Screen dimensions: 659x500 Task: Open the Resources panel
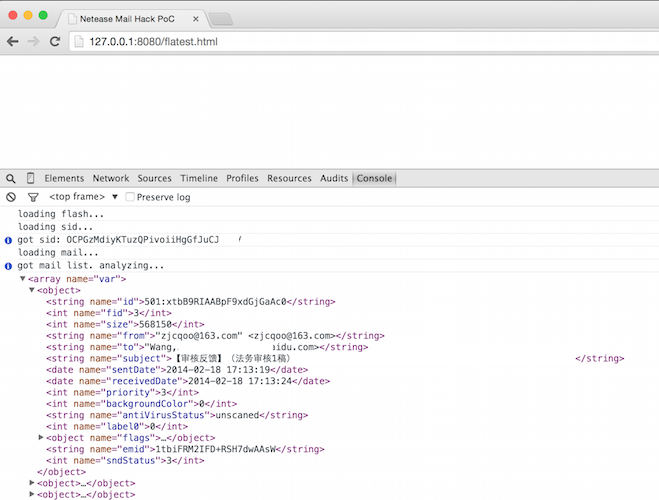(x=290, y=178)
